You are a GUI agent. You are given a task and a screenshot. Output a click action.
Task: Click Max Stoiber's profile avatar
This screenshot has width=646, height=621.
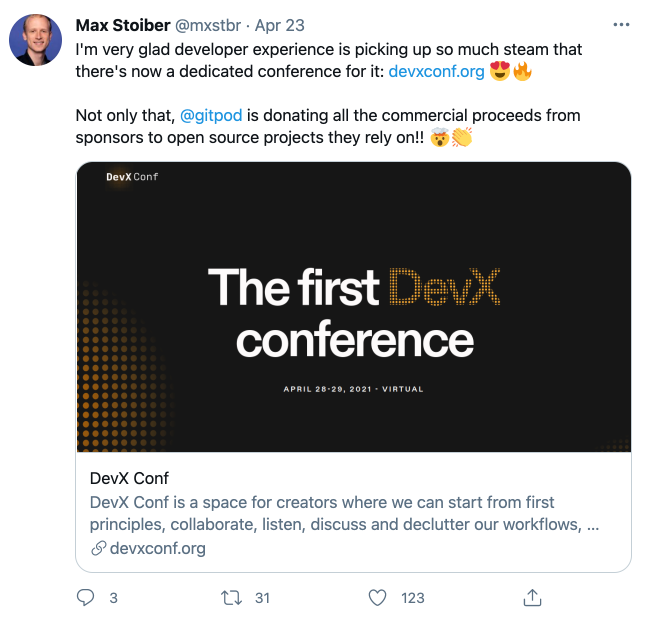[37, 41]
